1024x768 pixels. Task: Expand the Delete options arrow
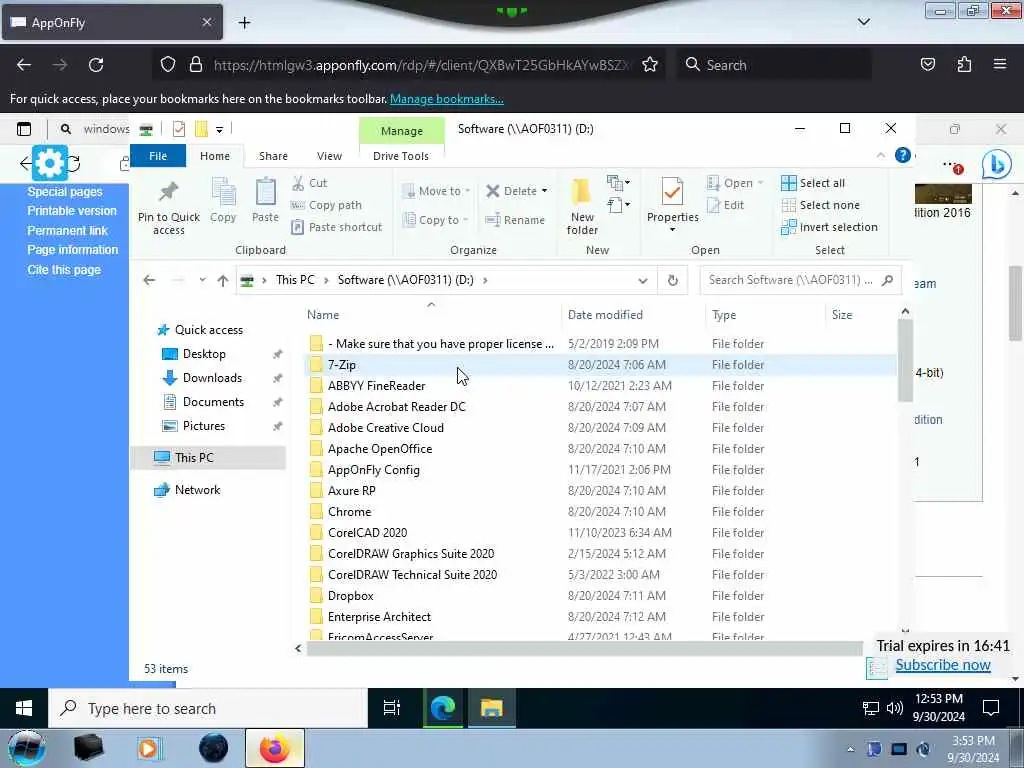(x=545, y=191)
